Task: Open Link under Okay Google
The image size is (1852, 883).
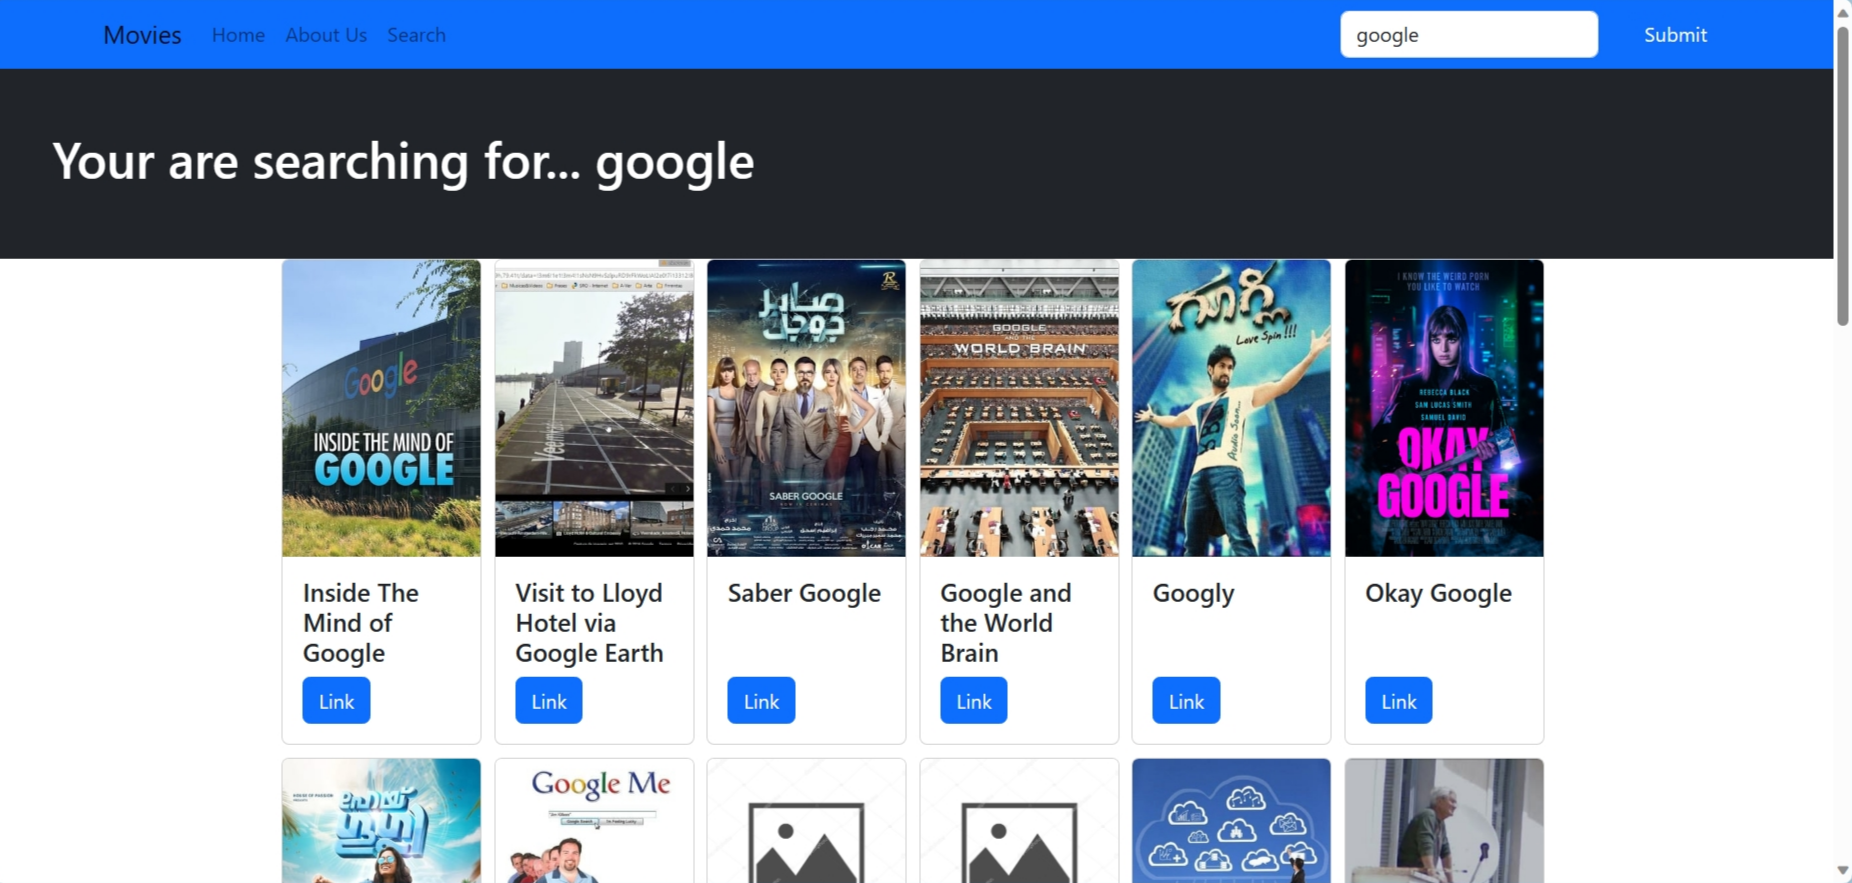Action: 1398,701
